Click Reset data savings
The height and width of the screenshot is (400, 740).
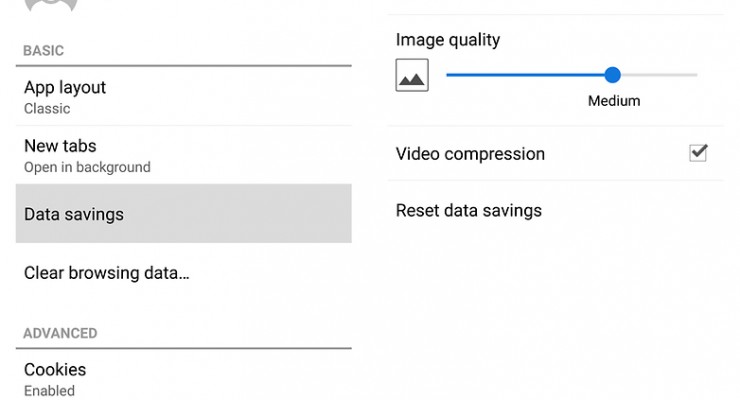click(x=468, y=210)
